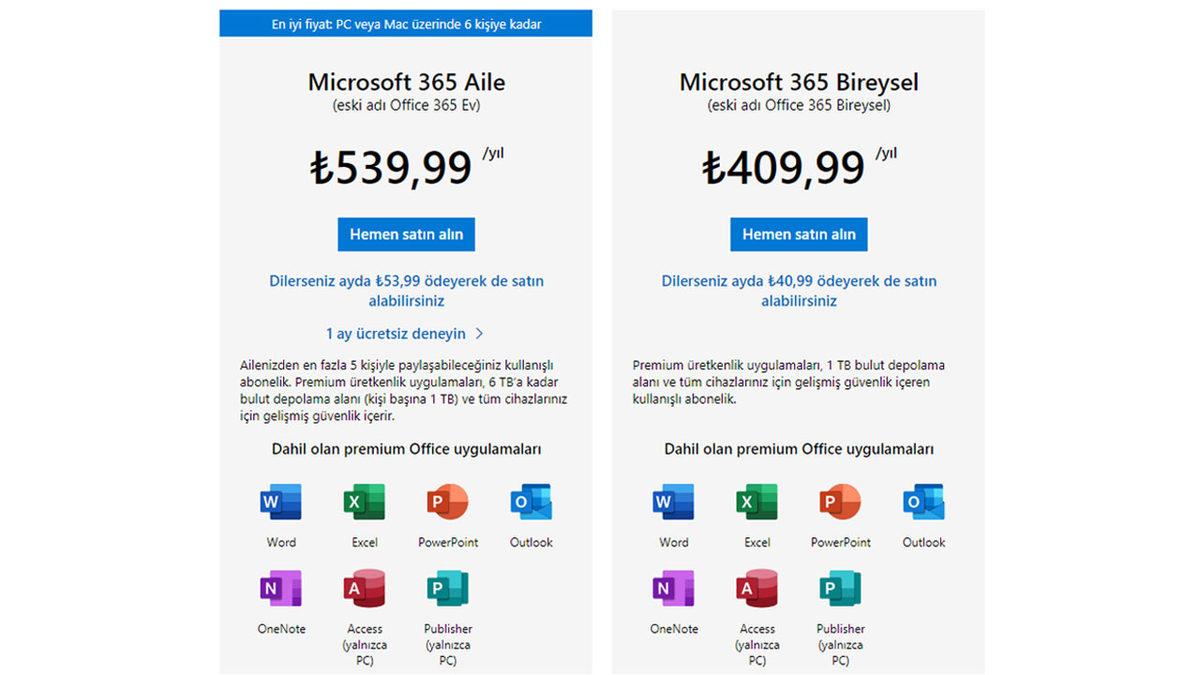Select the OneNote icon under Microsoft 365 Bireysel

coord(672,590)
